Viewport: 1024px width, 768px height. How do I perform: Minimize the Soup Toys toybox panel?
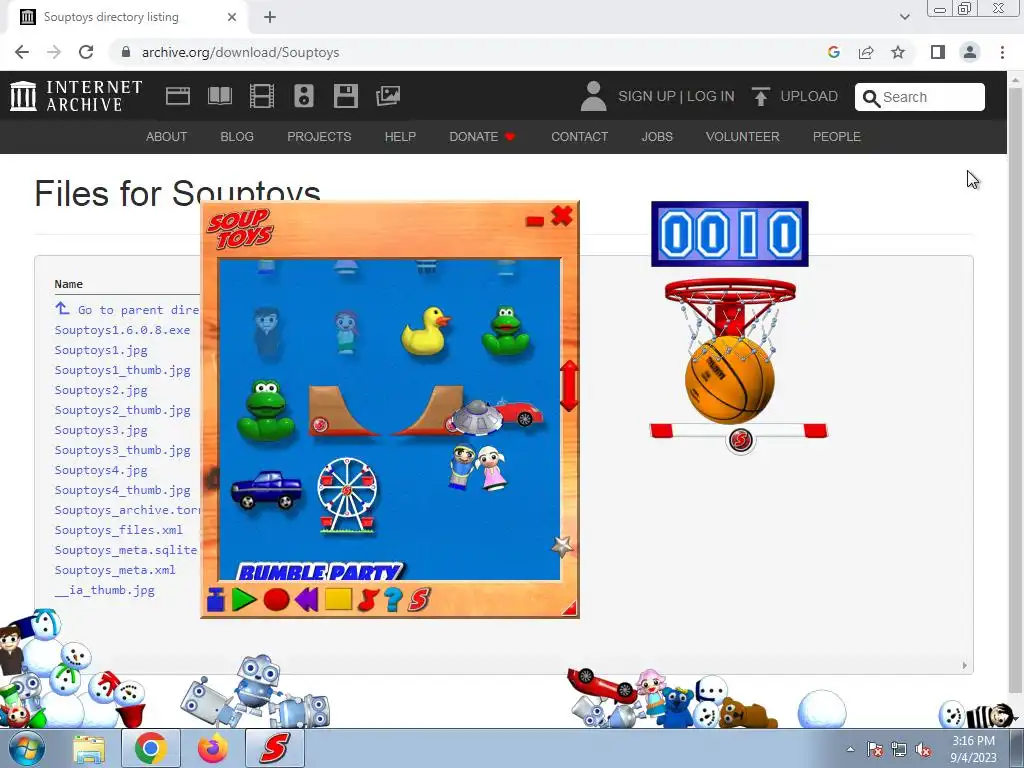pos(535,221)
